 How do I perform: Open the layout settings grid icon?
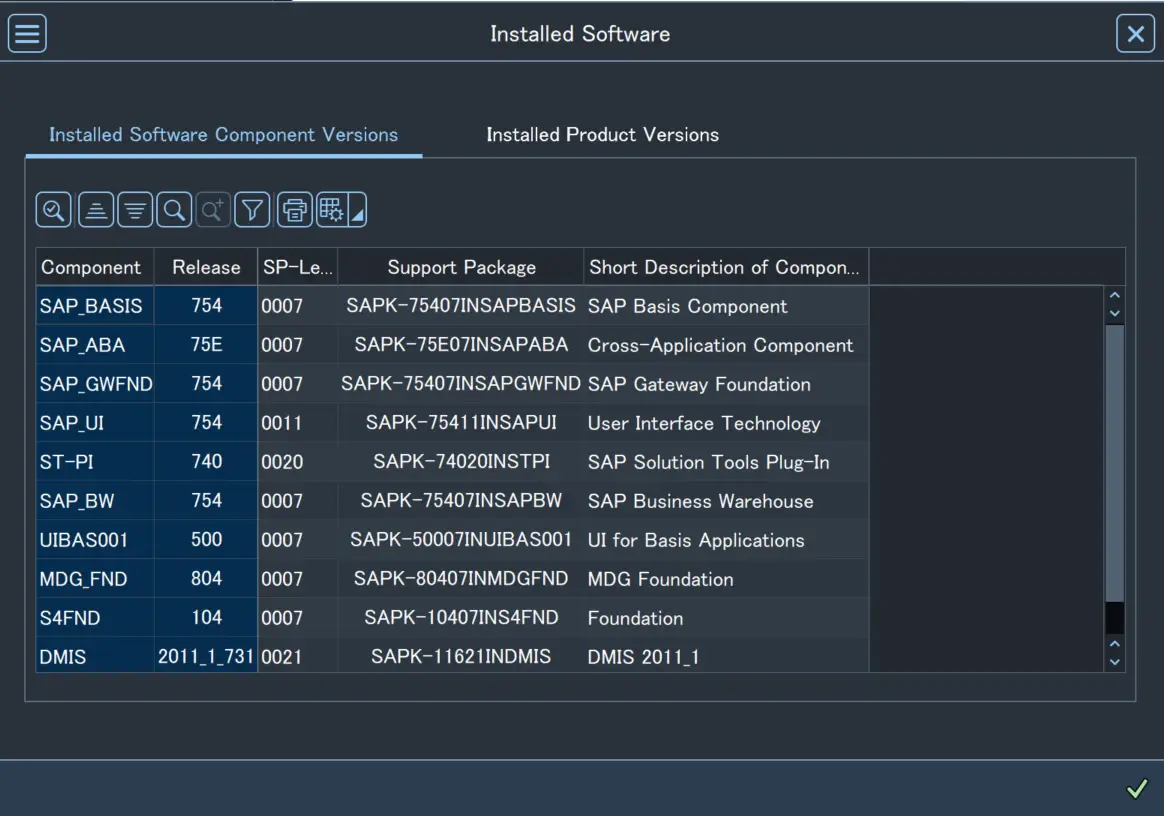pyautogui.click(x=331, y=210)
